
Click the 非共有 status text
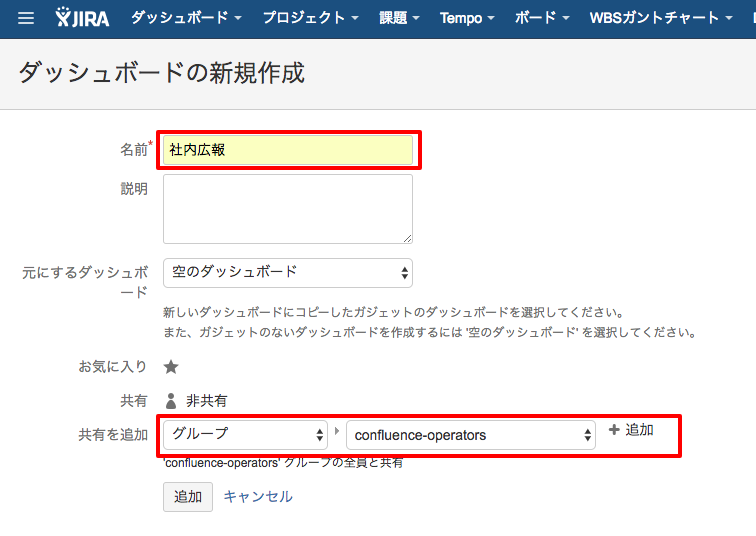[206, 401]
